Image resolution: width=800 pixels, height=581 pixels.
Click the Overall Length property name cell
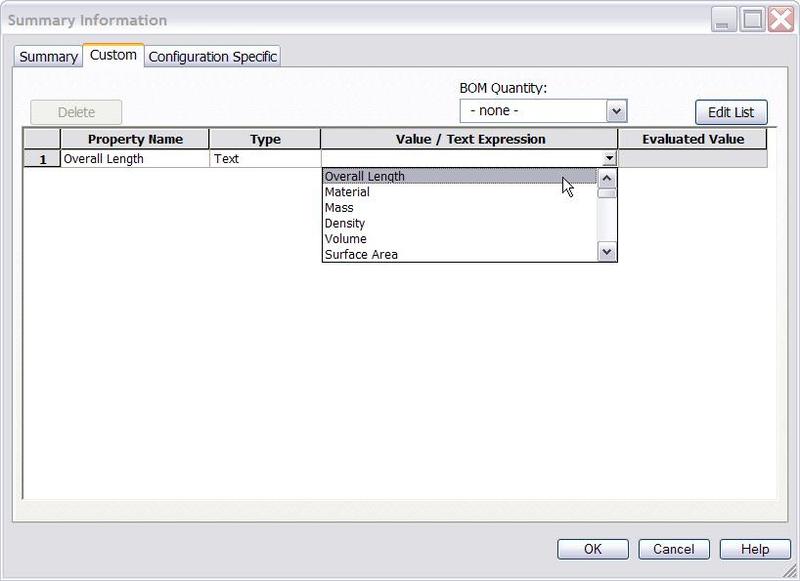tap(135, 159)
